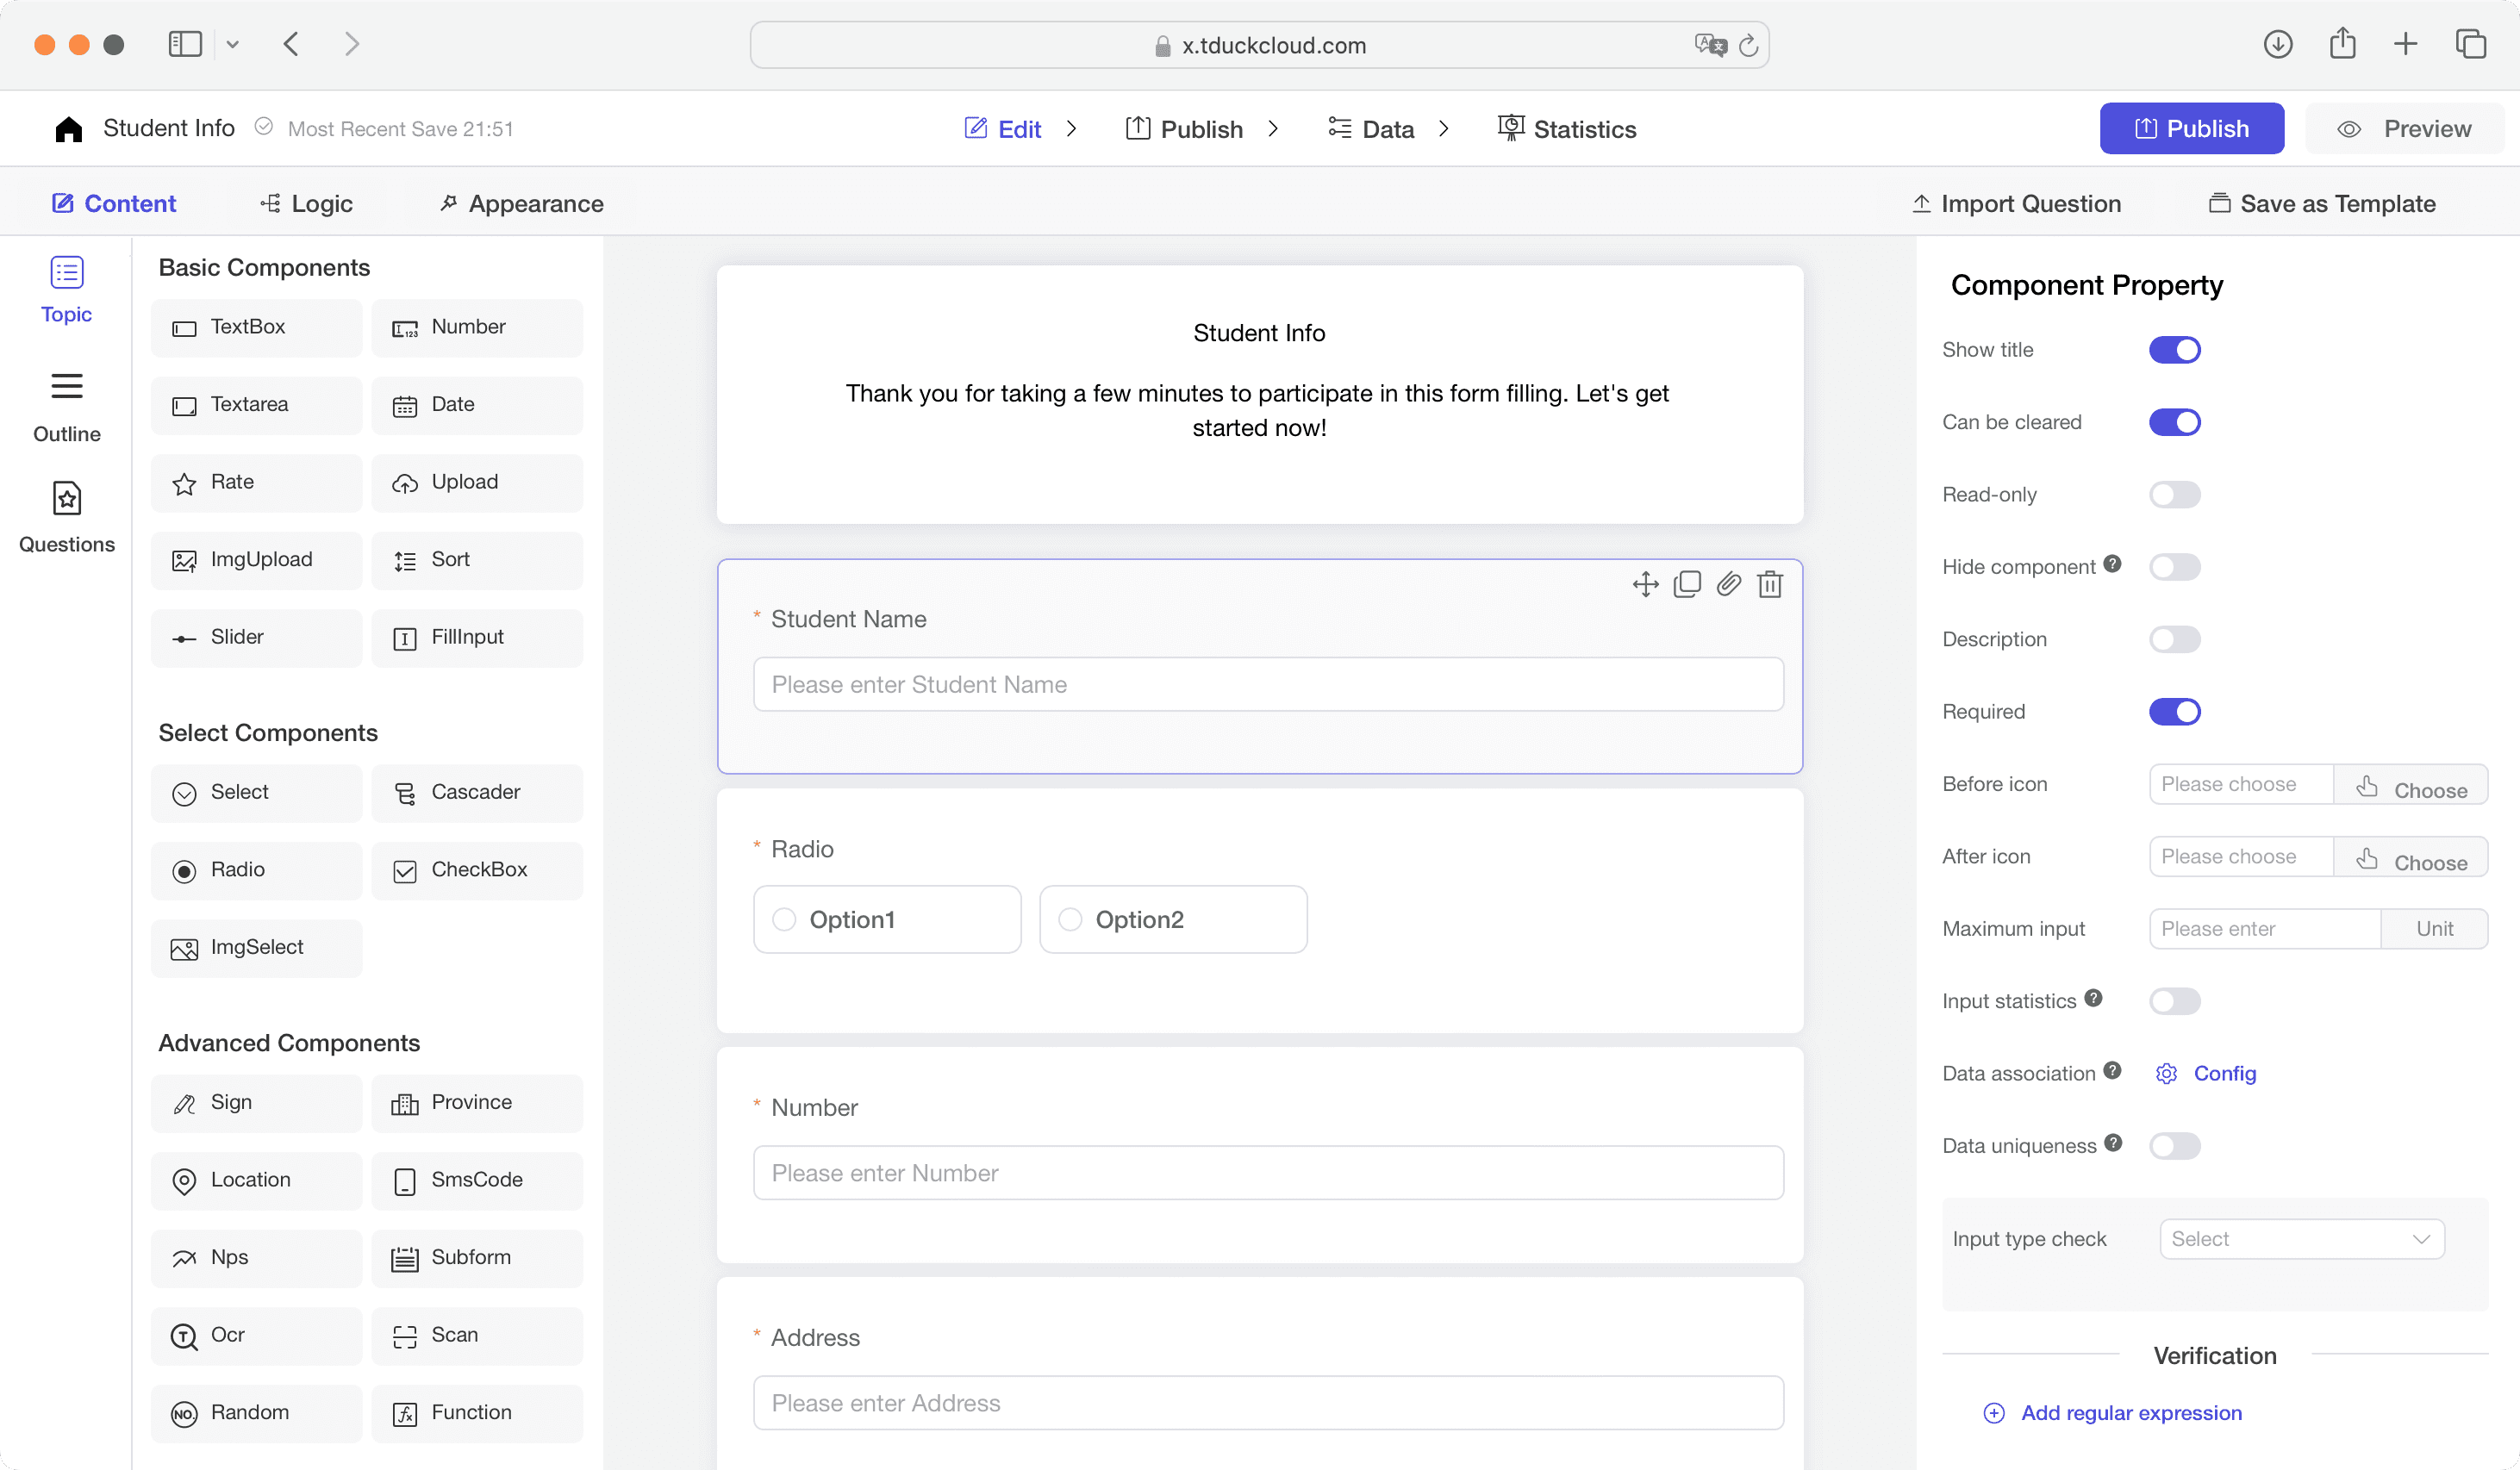Click the move handle icon on Student Name card
The height and width of the screenshot is (1470, 2520).
pos(1645,584)
